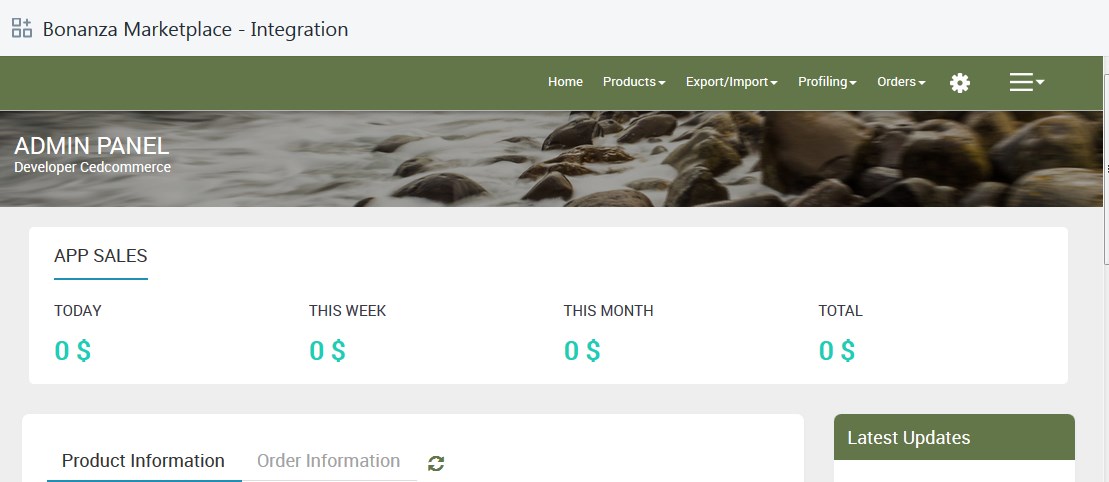Click the Developer Cedcommerce text
Image resolution: width=1109 pixels, height=482 pixels.
[92, 168]
